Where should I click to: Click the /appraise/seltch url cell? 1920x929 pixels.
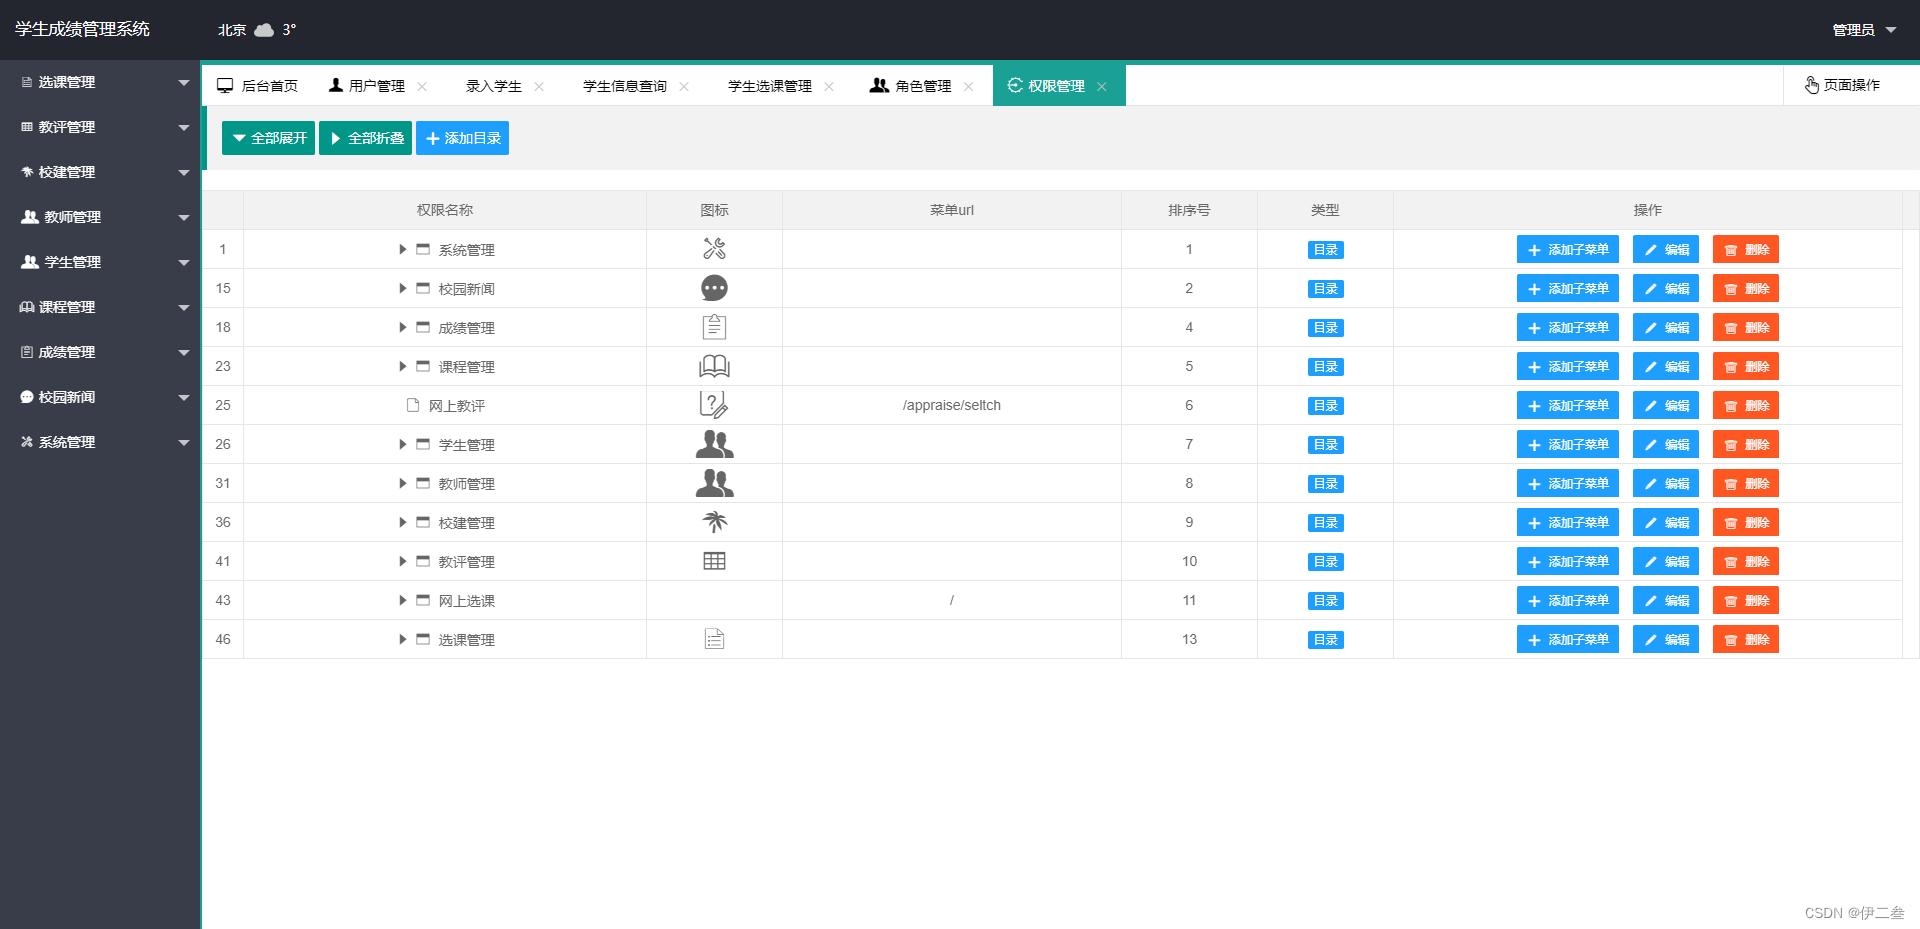coord(951,405)
